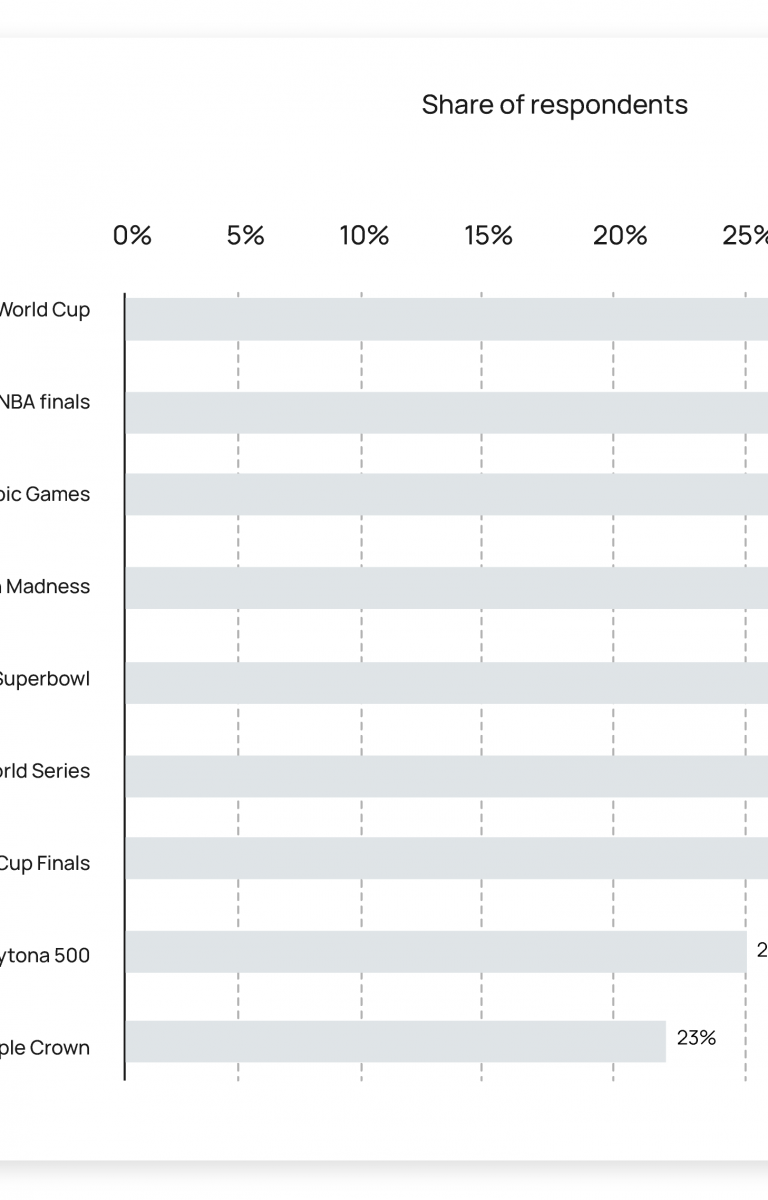This screenshot has width=768, height=1200.
Task: Select the March Madness bar
Action: [446, 588]
